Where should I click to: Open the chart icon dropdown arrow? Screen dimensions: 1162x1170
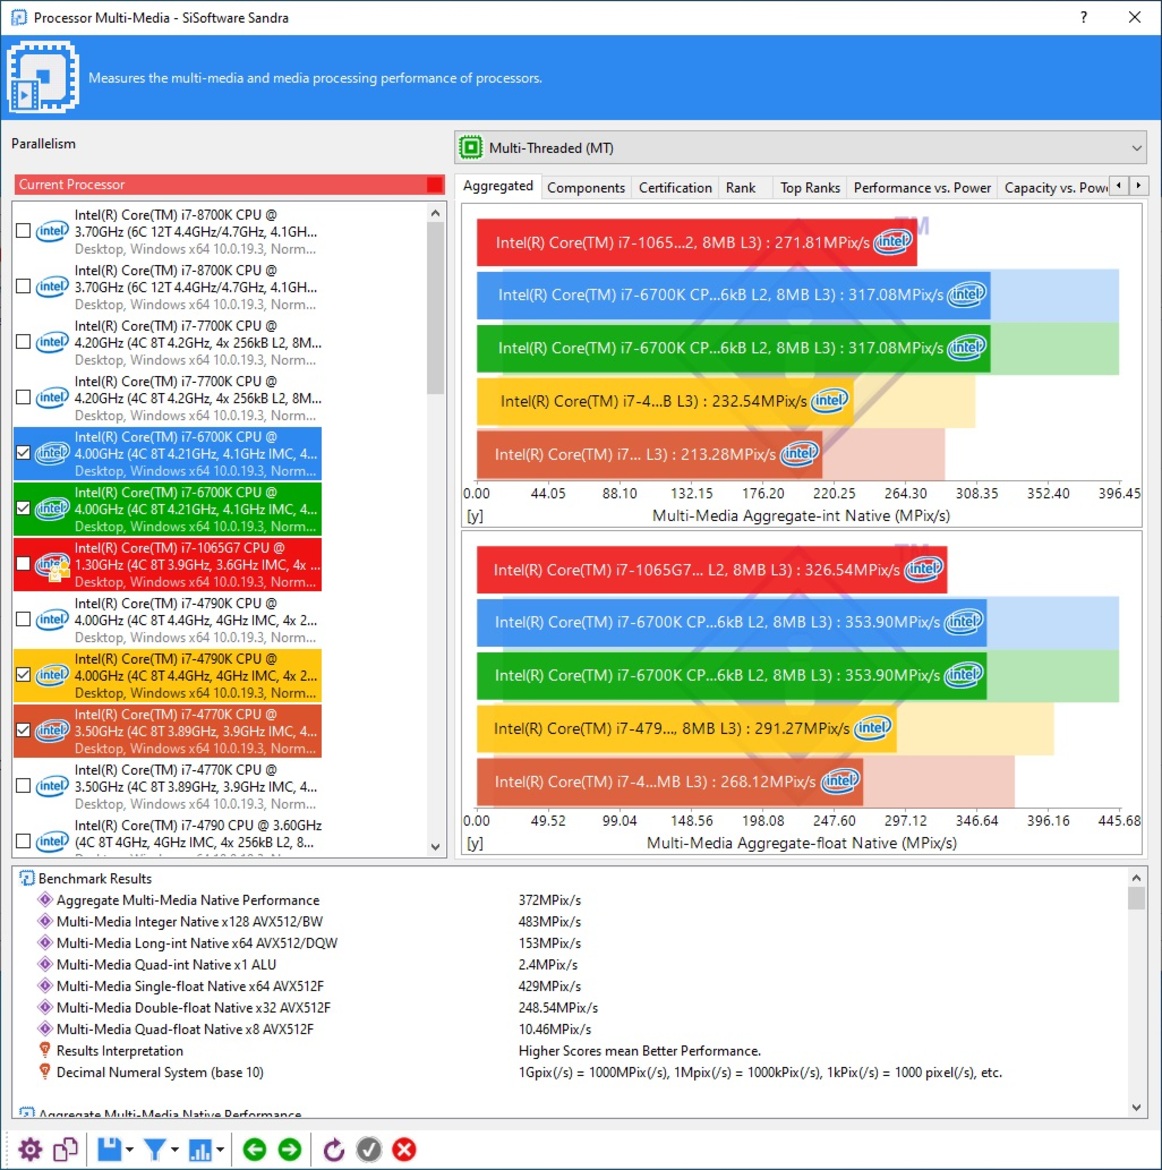tap(220, 1150)
